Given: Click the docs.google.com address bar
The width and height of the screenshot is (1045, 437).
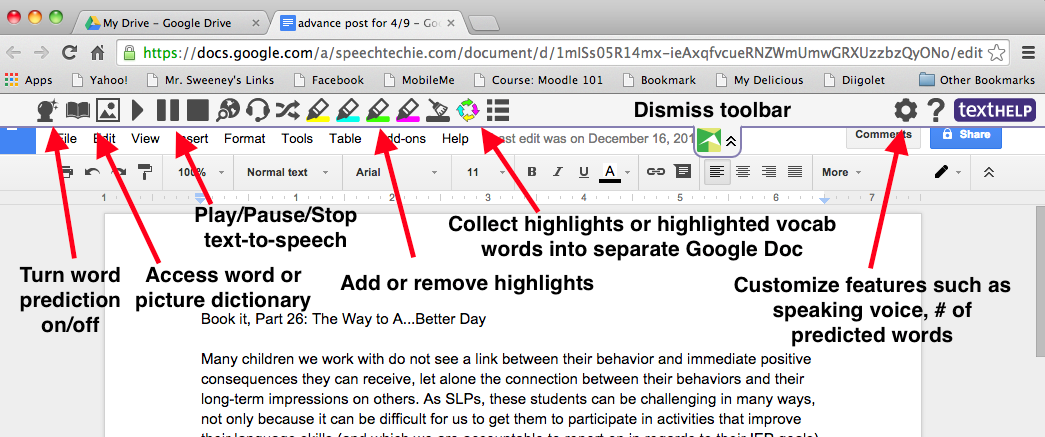Looking at the screenshot, I should (564, 52).
